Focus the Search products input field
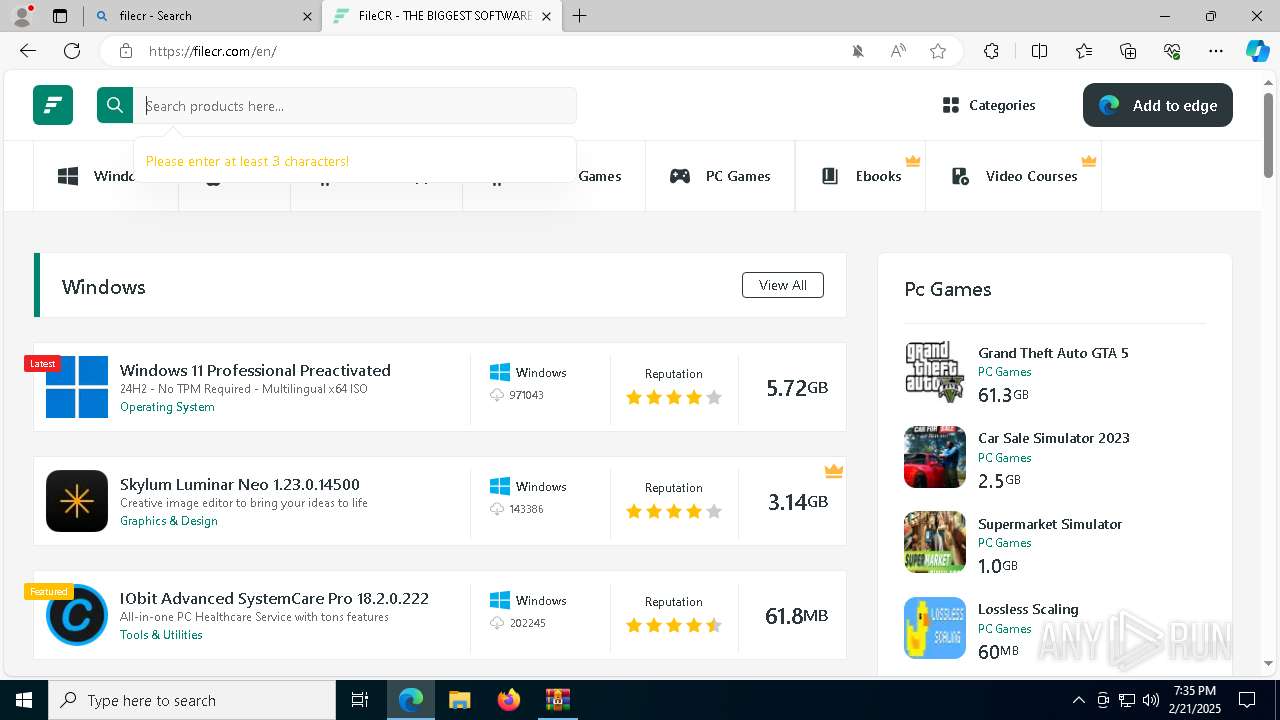 pos(355,105)
